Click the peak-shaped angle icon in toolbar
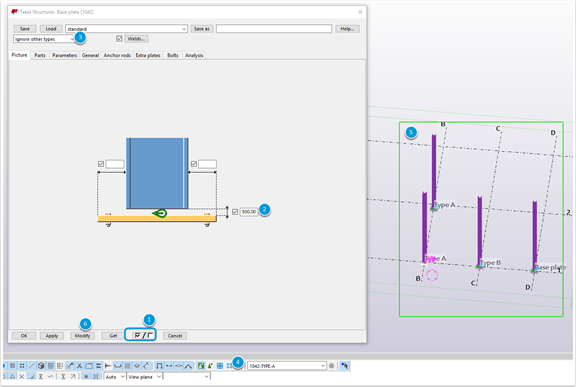The height and width of the screenshot is (387, 576). click(188, 366)
